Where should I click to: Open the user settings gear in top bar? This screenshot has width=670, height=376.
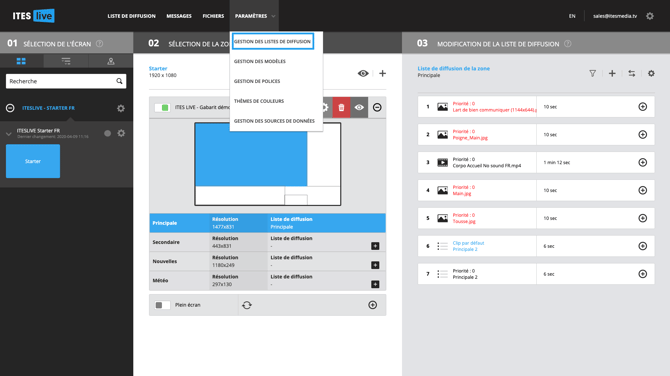(649, 16)
